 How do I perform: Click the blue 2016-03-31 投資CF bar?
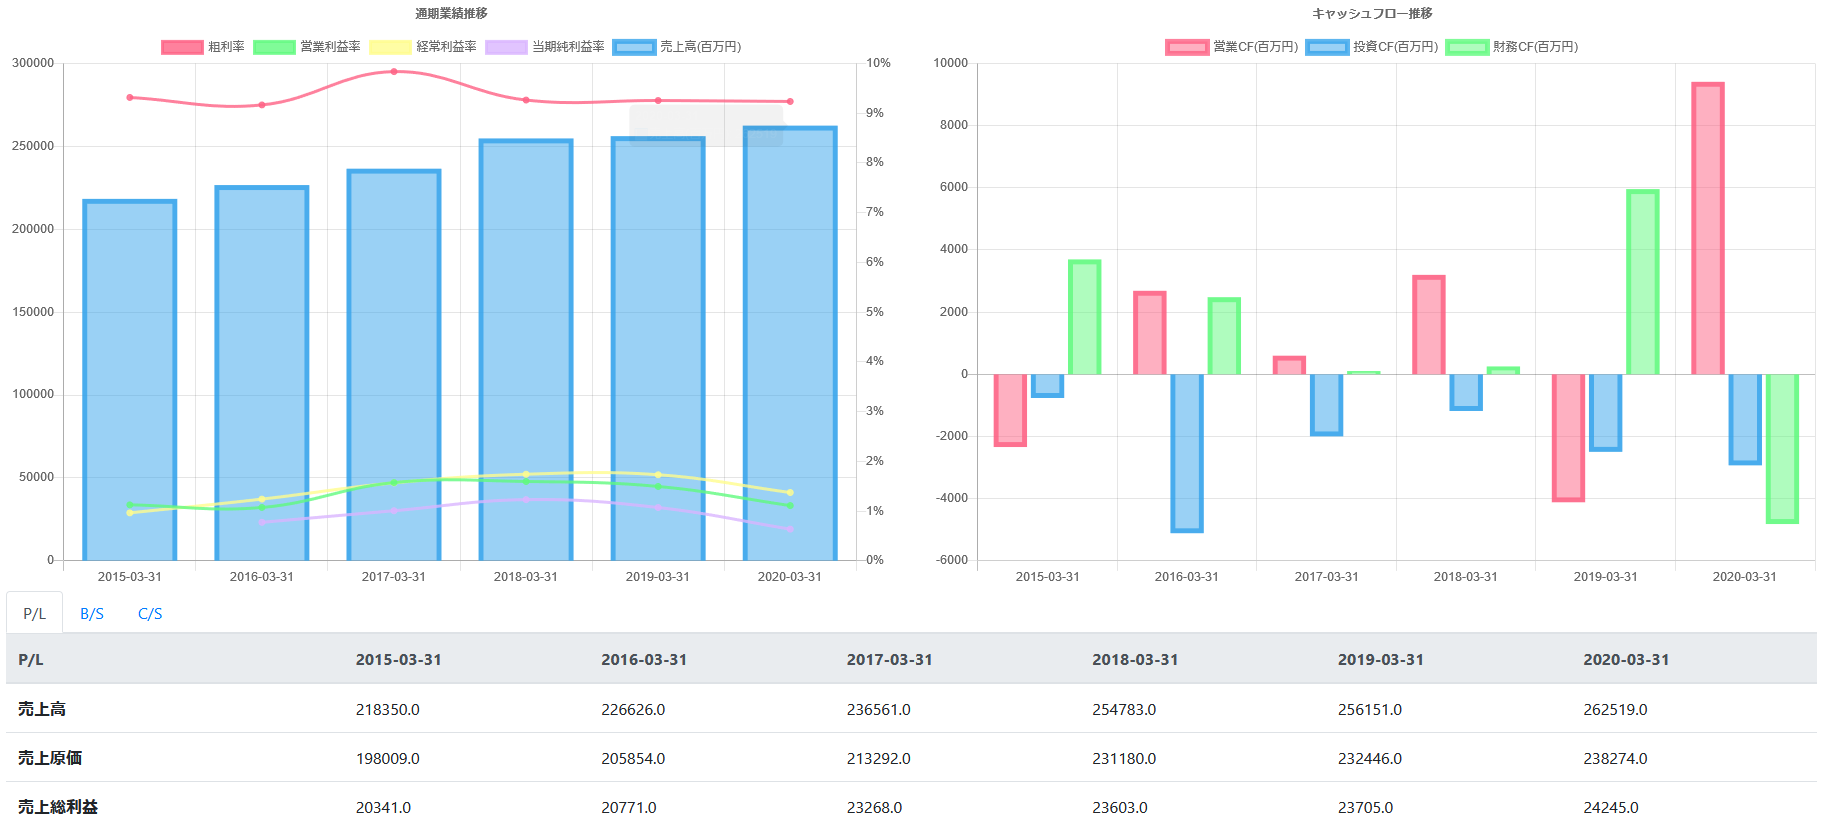(x=1187, y=452)
